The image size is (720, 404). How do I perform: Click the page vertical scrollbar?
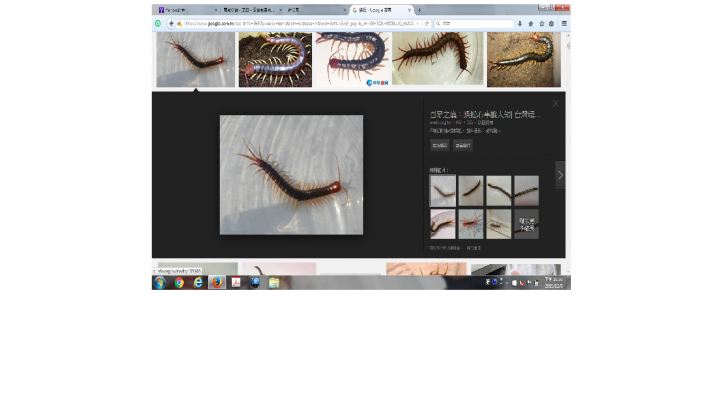tap(568, 152)
